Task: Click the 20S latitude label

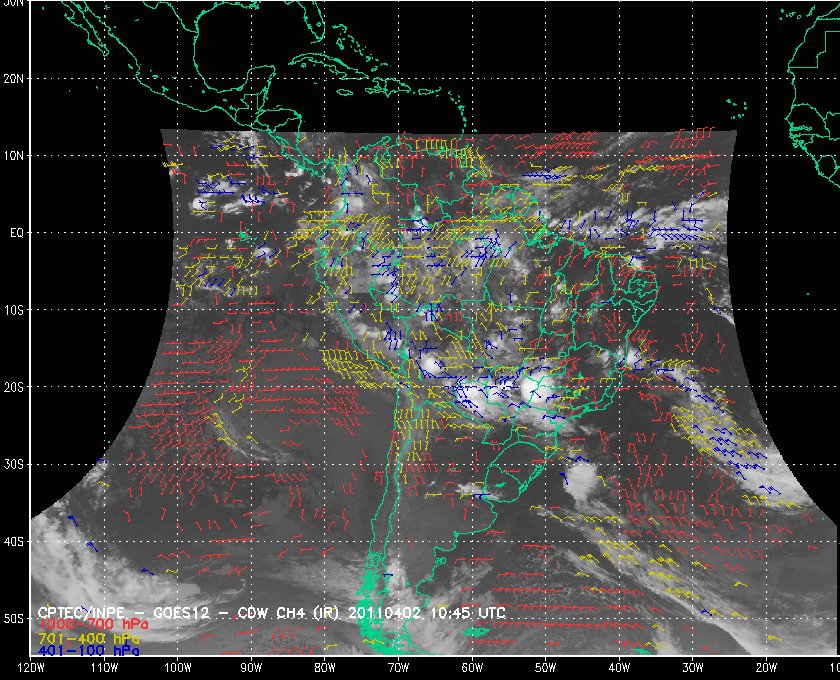Action: (15, 387)
